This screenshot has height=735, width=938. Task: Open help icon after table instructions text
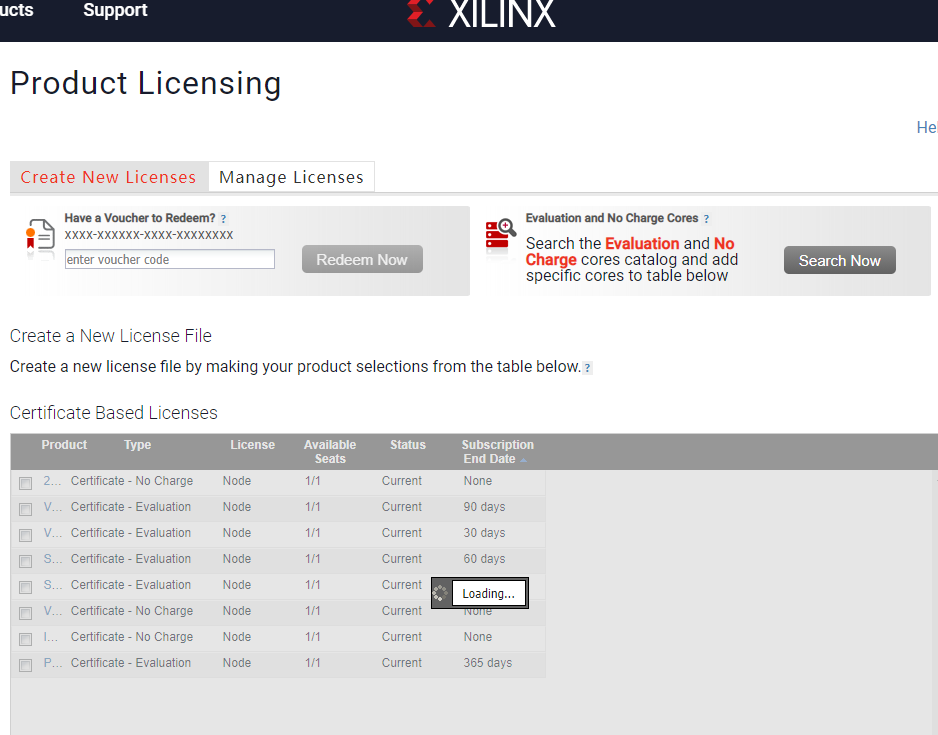(x=587, y=368)
